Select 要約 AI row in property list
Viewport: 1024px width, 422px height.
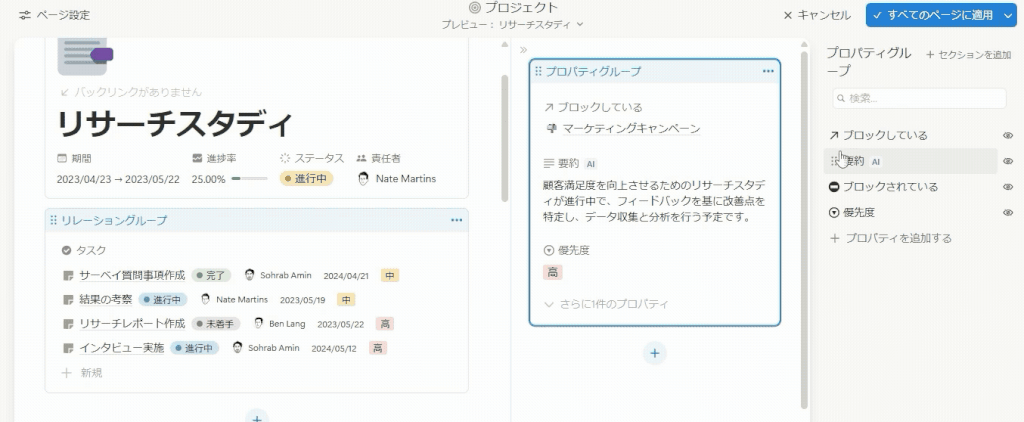[912, 161]
